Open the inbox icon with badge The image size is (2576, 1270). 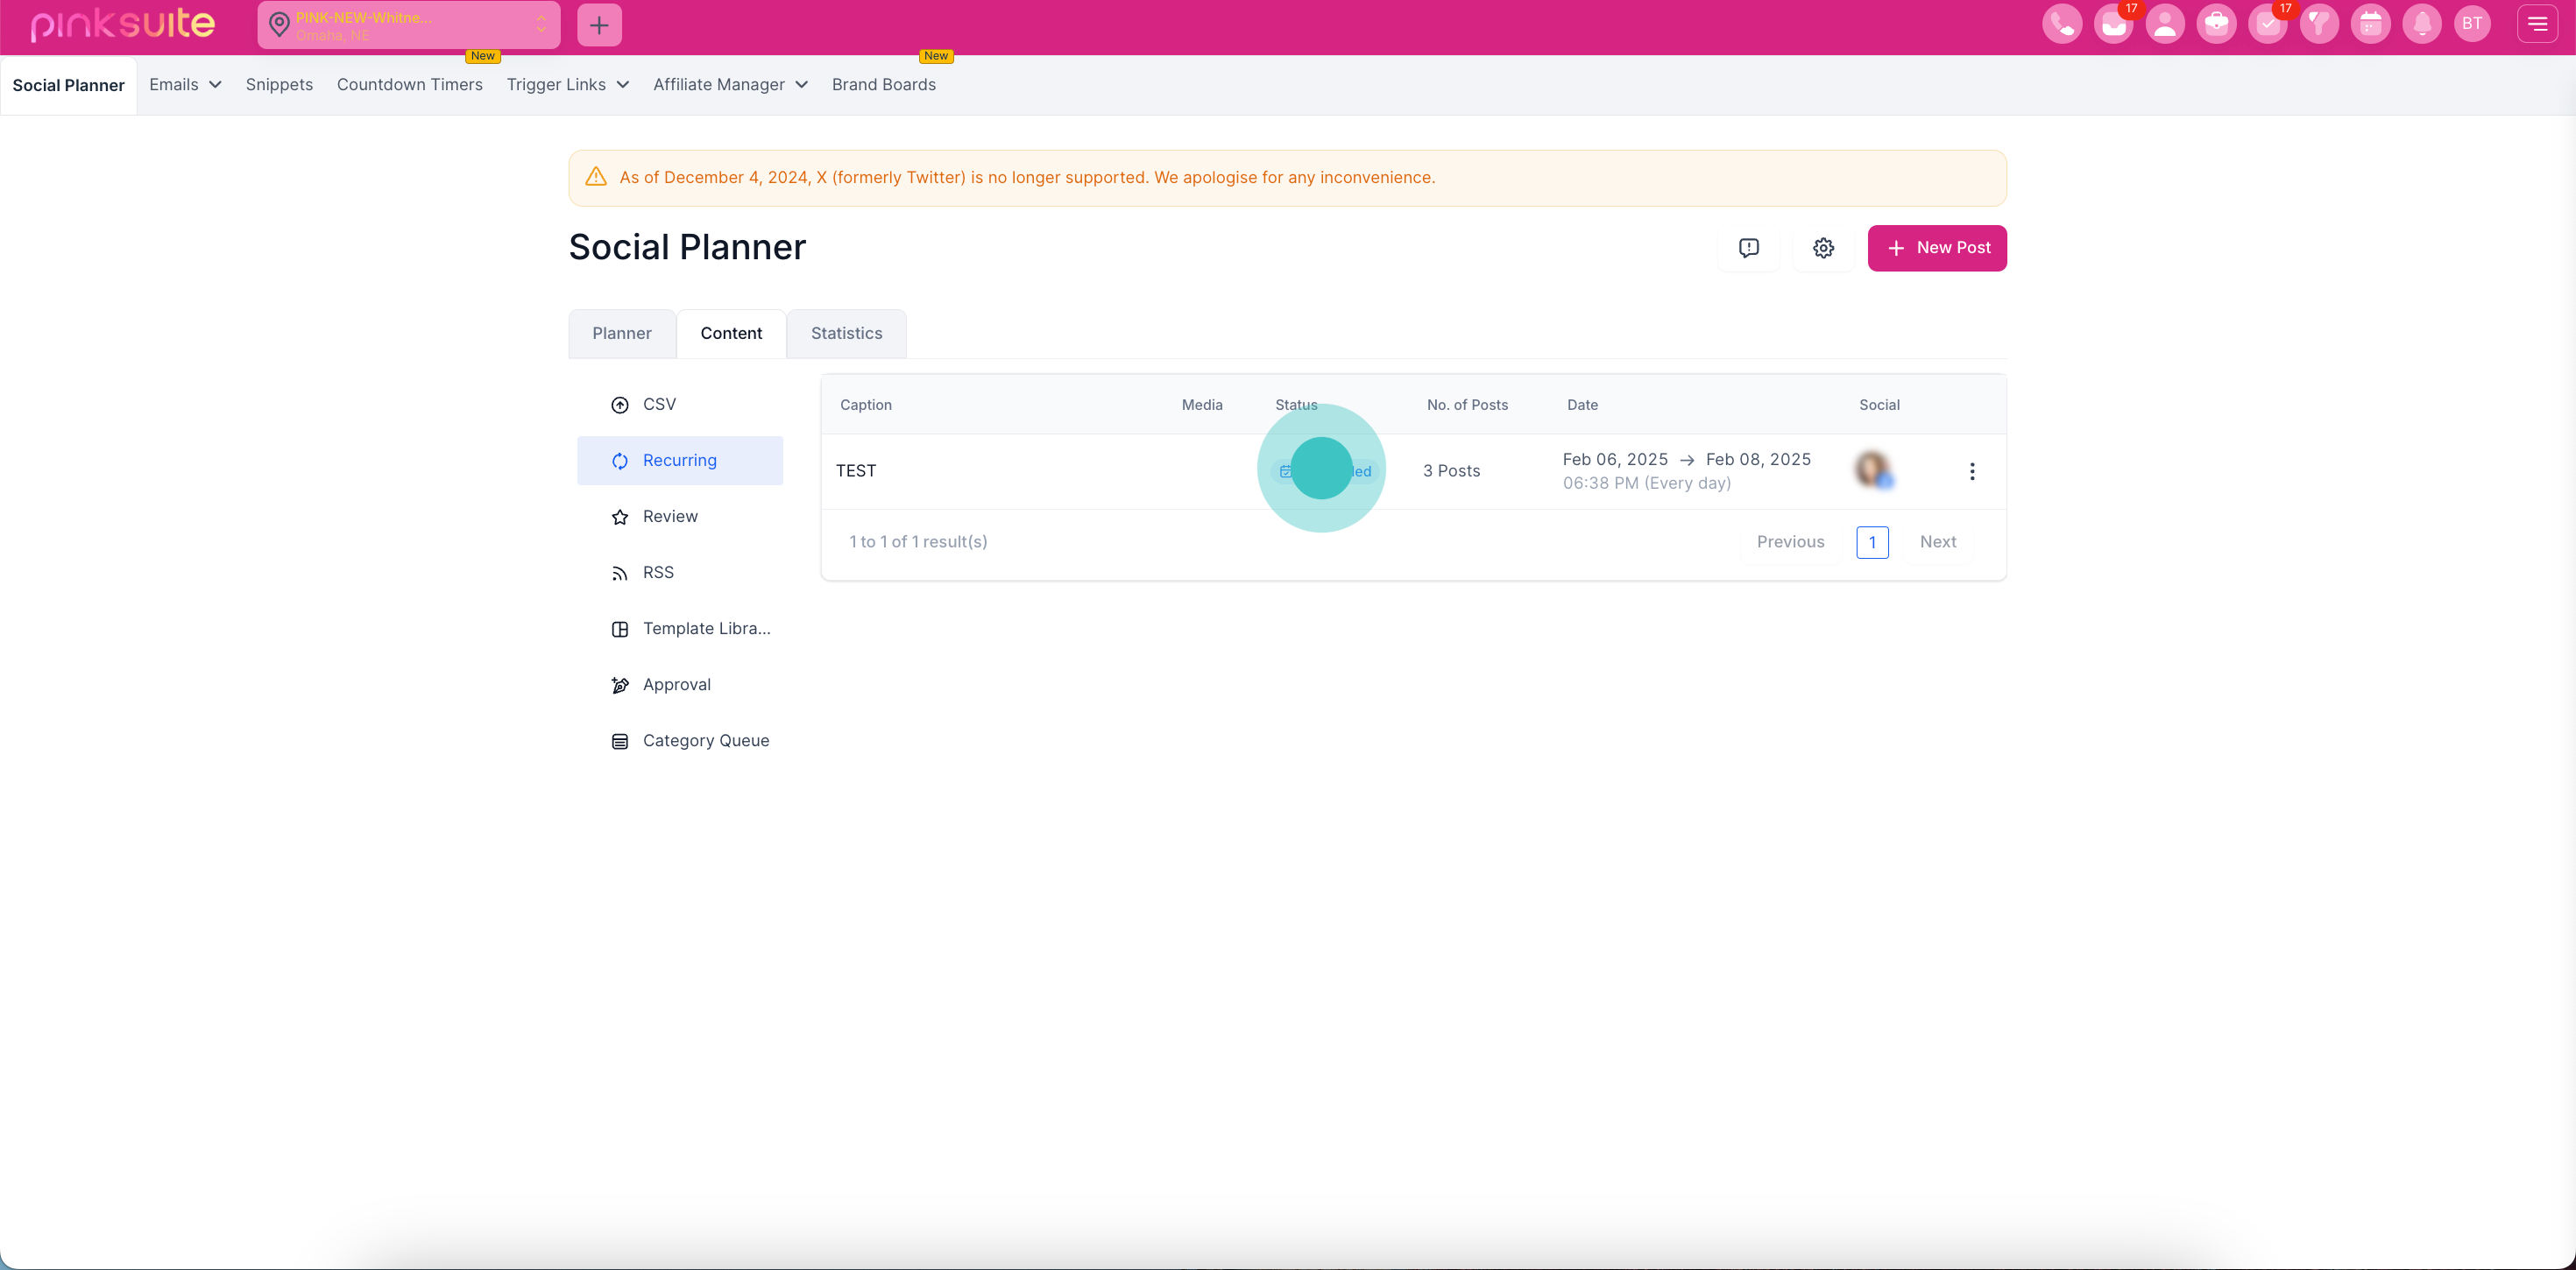[2113, 24]
